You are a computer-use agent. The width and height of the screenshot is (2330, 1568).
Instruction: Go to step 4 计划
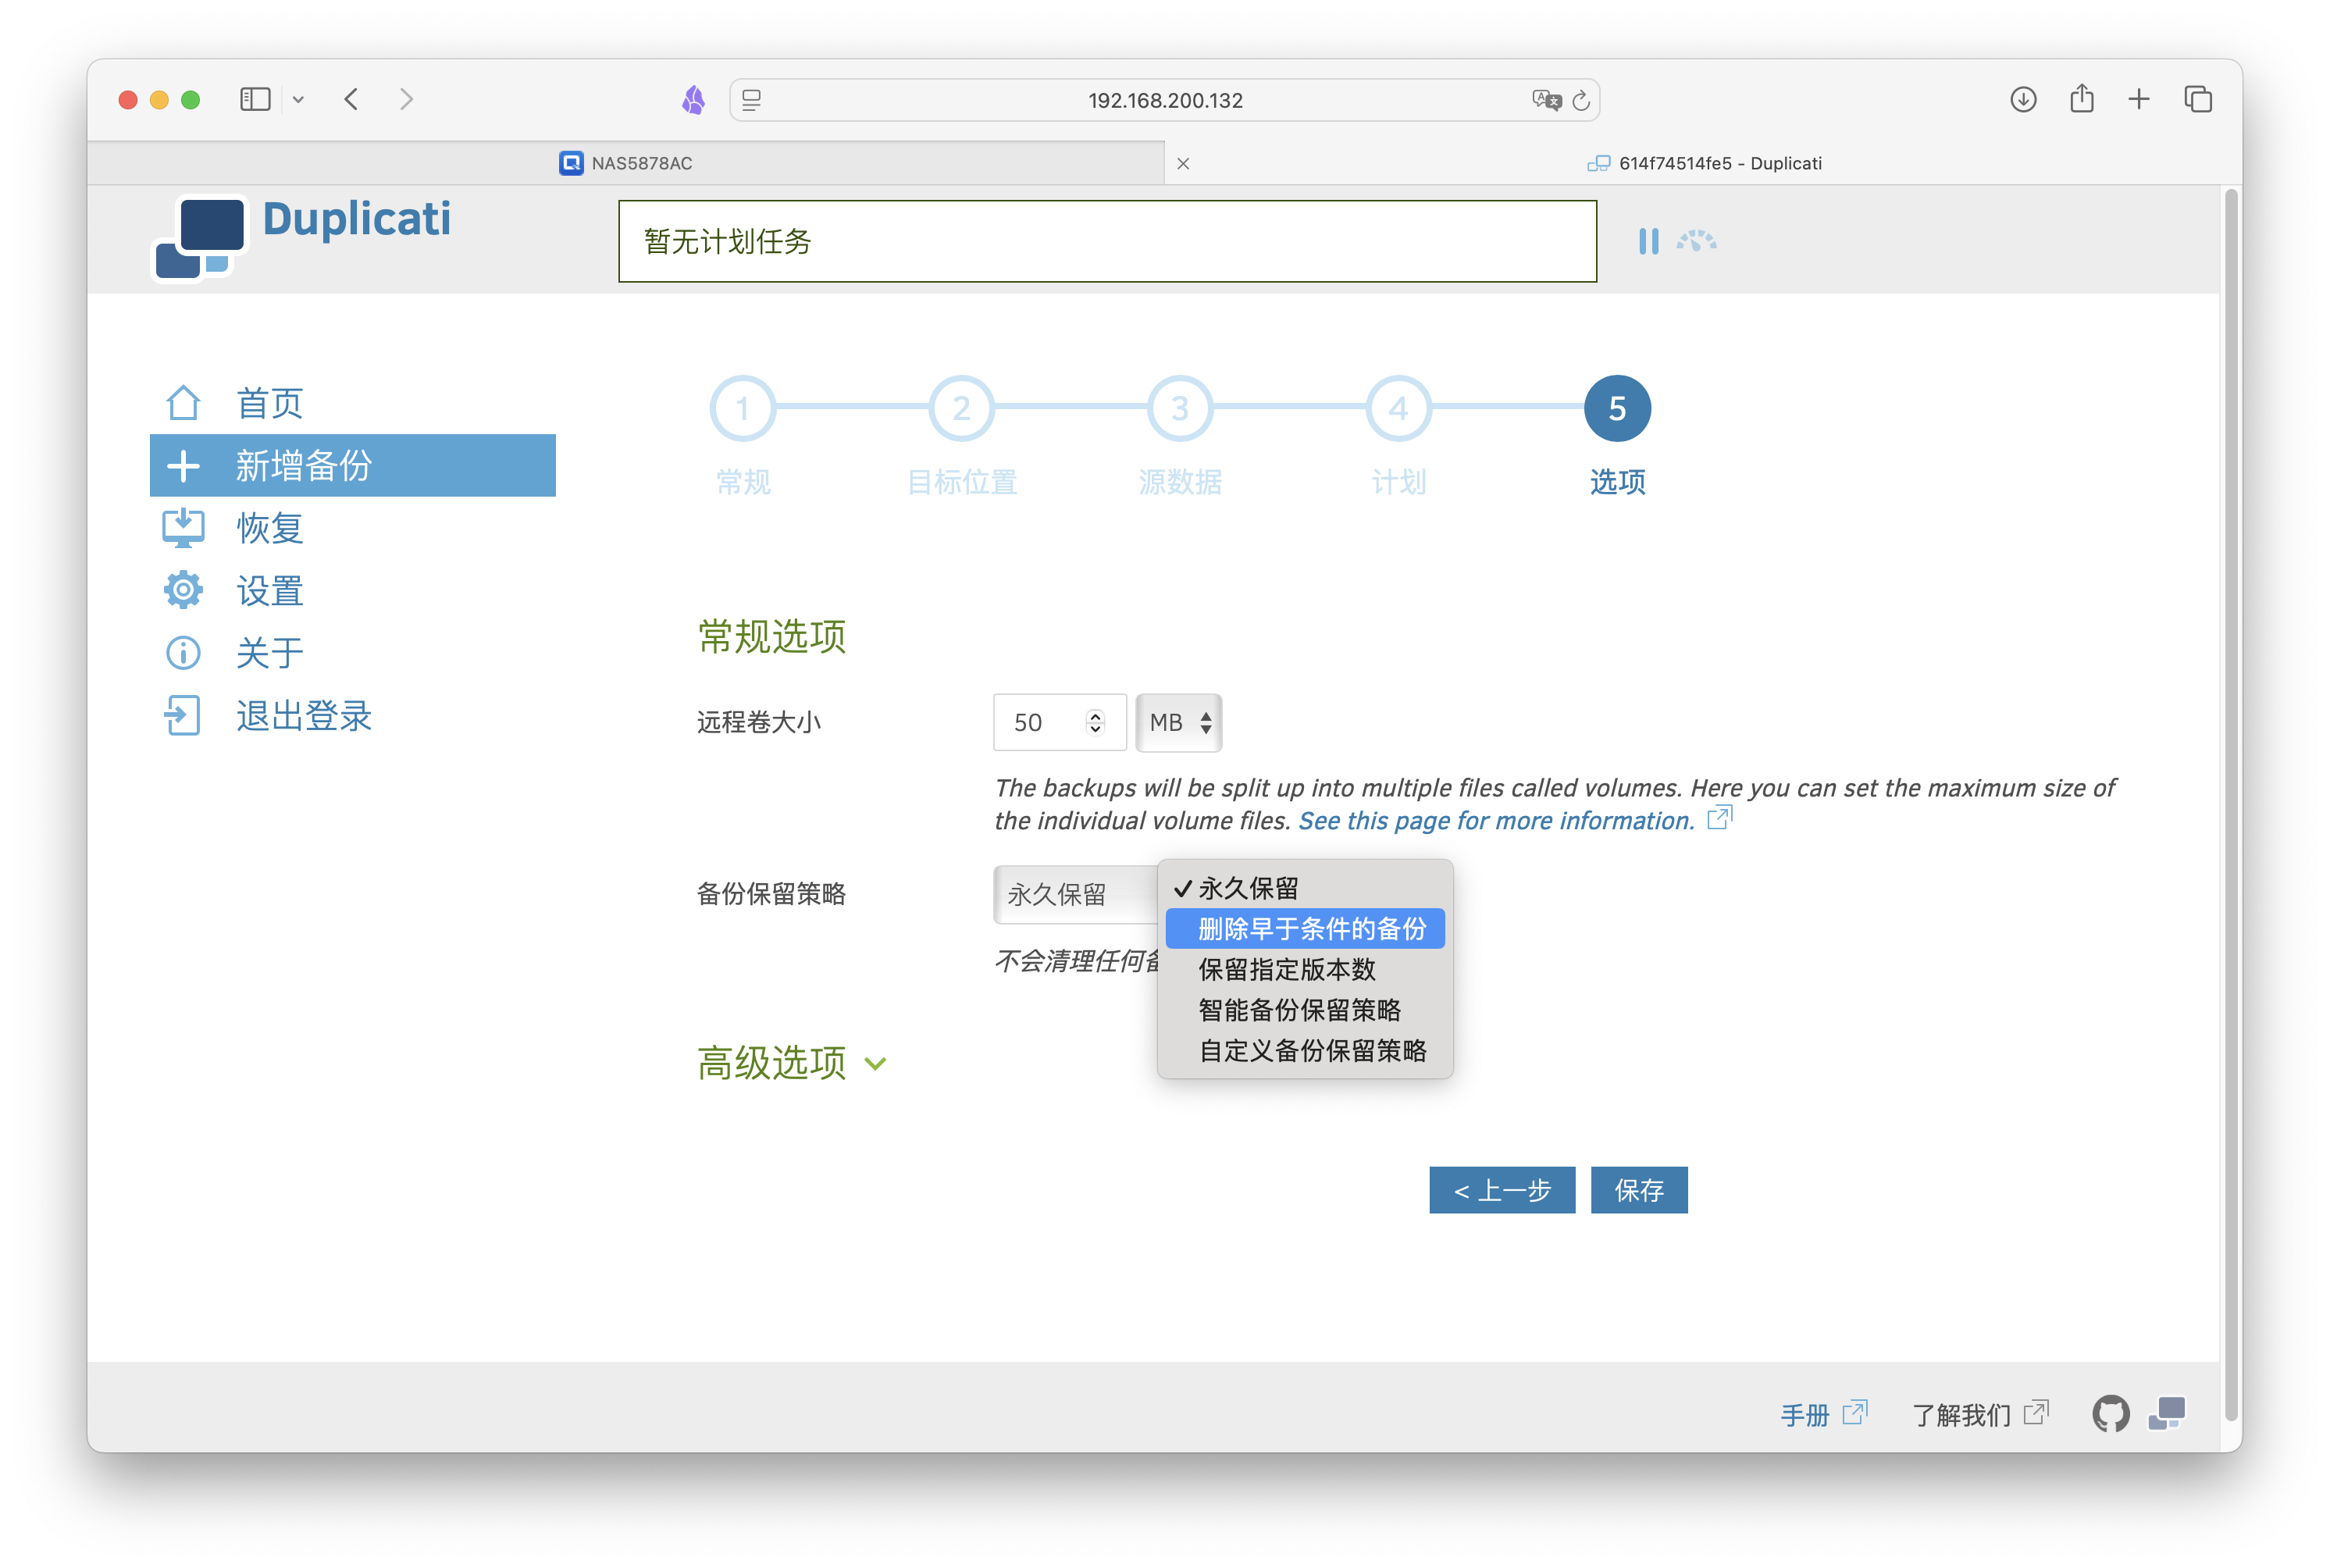(1398, 408)
